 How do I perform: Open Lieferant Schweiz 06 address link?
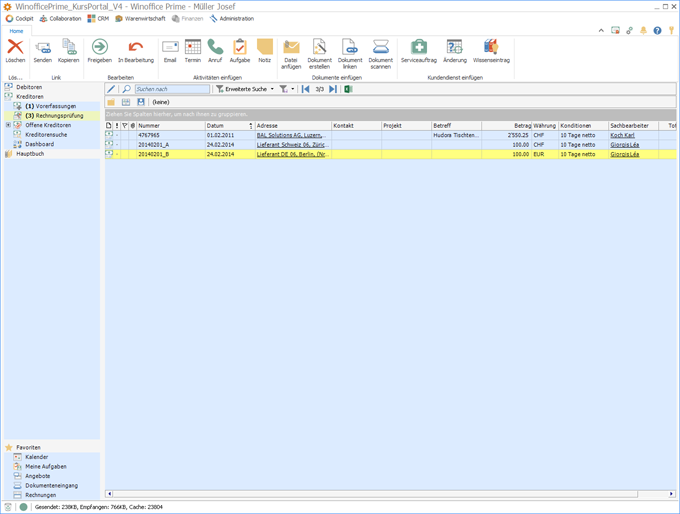pos(293,145)
